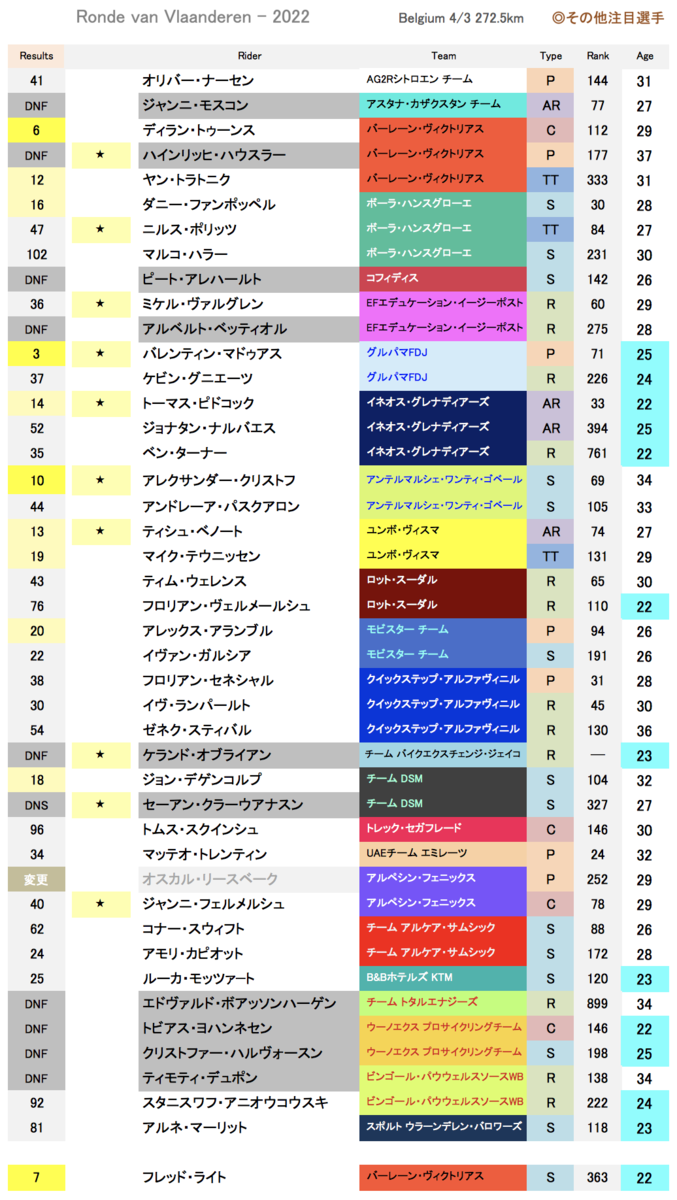This screenshot has width=677, height=1200.
Task: Click the 'Ronde van Vlaanderen – 2022' title
Action: [193, 17]
